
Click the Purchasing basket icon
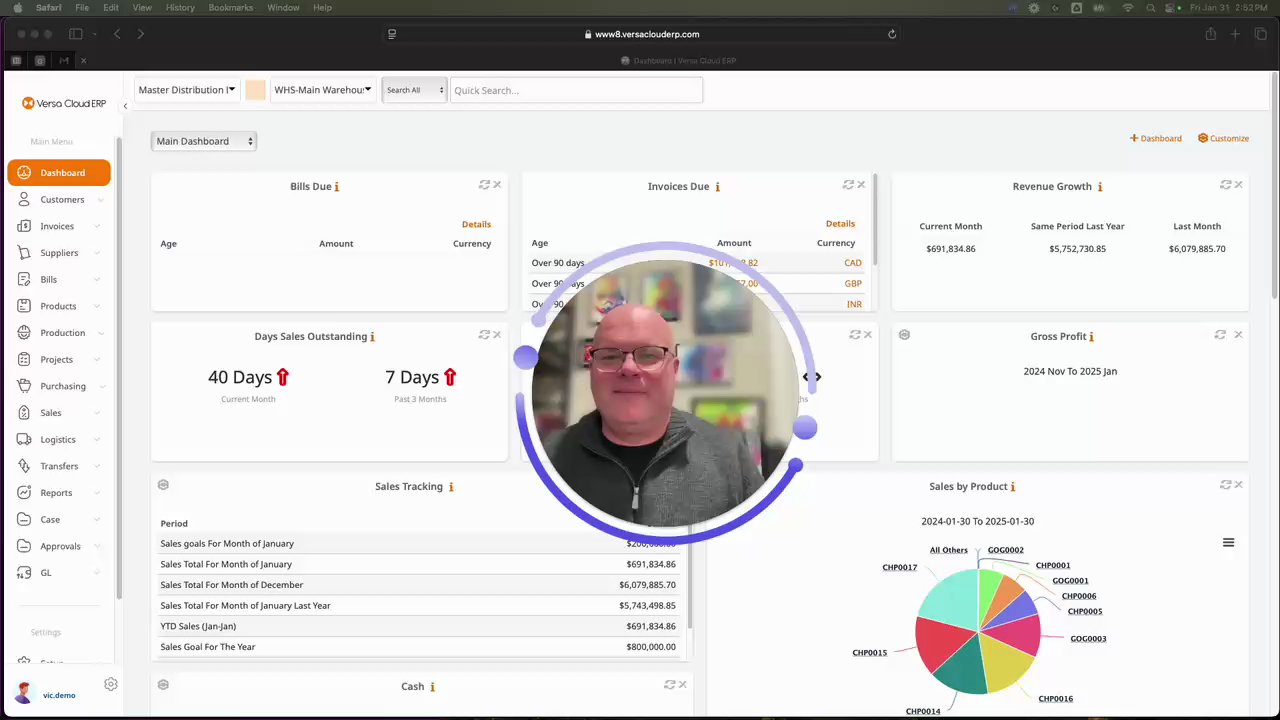tap(25, 386)
